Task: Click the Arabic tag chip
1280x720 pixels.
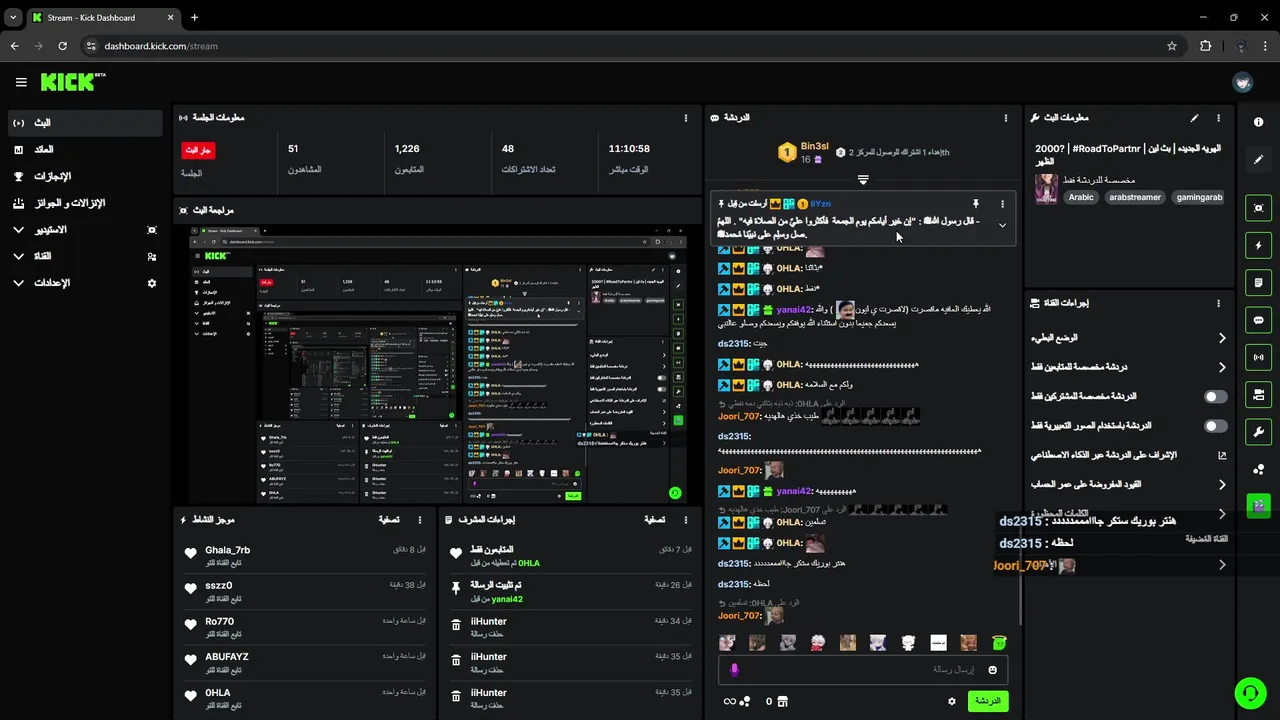Action: coord(1081,197)
